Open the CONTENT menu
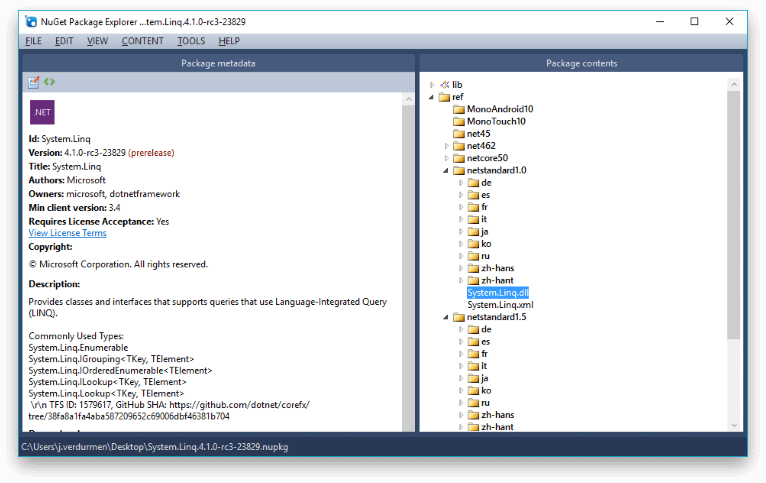The height and width of the screenshot is (483, 766). click(142, 41)
